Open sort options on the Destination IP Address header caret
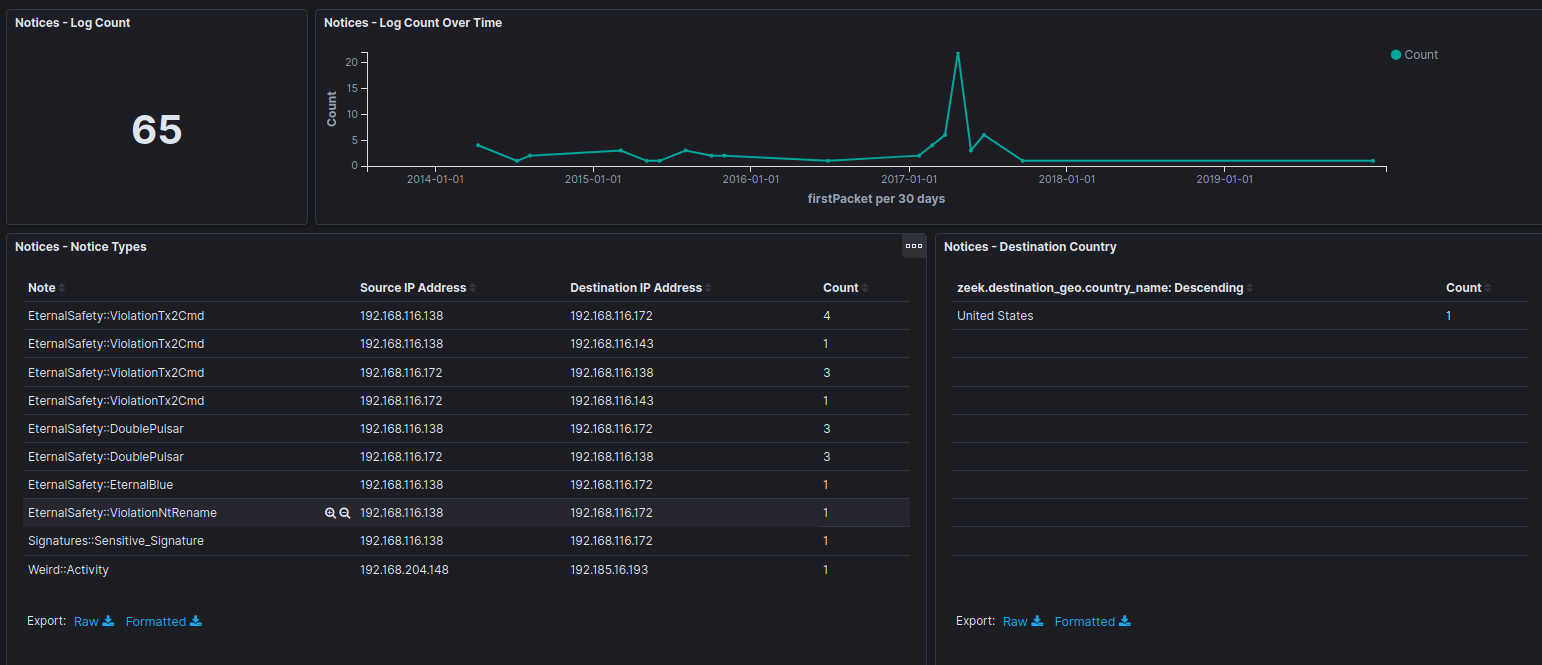Image resolution: width=1542 pixels, height=665 pixels. point(710,287)
